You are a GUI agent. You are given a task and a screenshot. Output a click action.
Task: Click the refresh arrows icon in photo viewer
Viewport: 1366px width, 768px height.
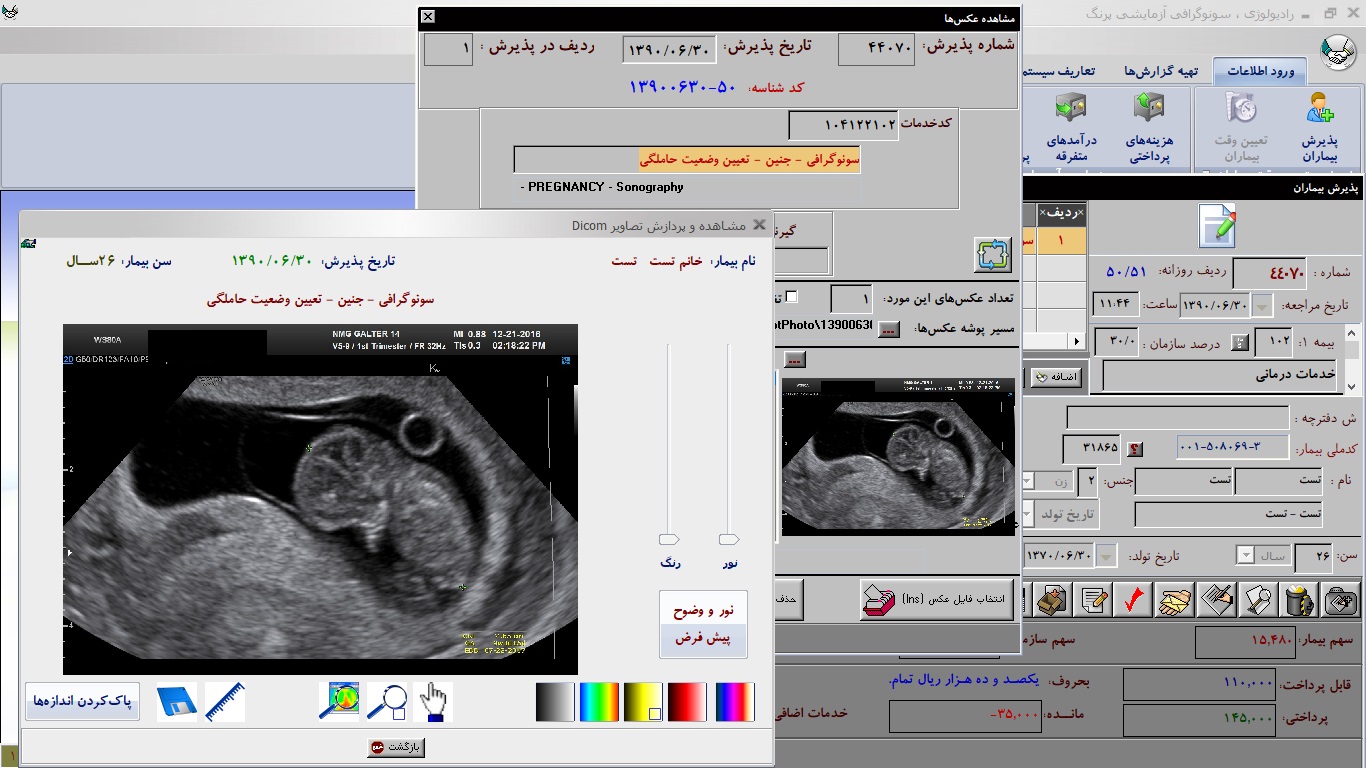(x=993, y=255)
